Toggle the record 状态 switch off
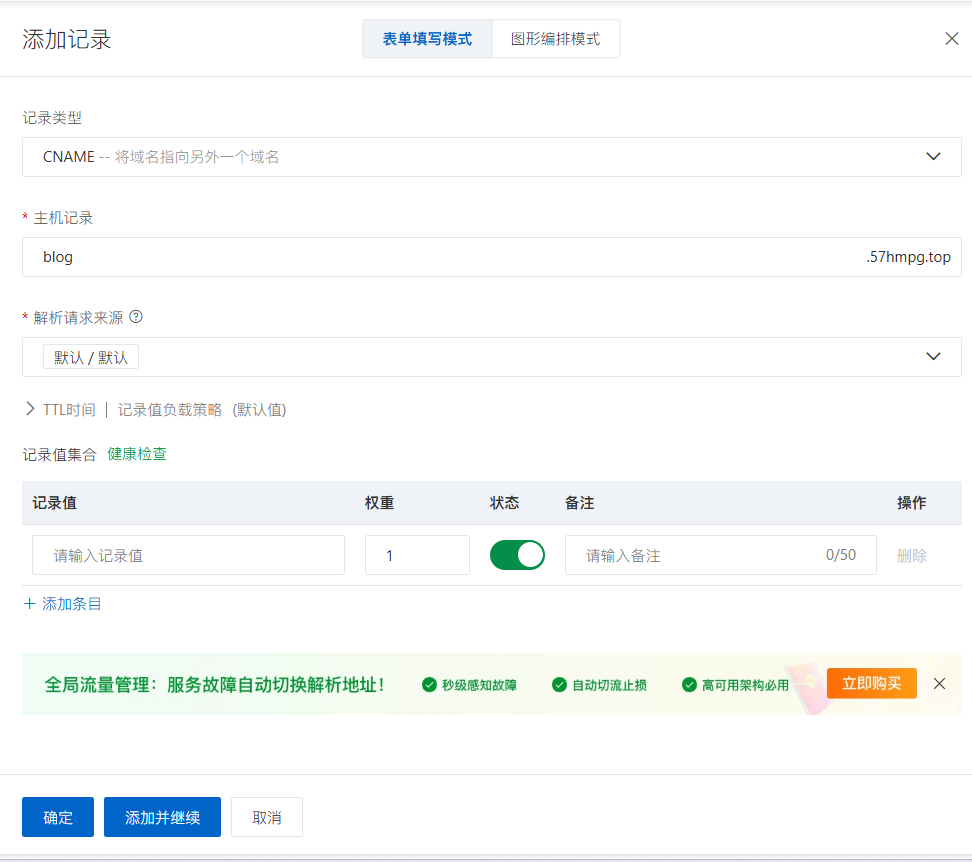Image resolution: width=972 pixels, height=862 pixels. 517,555
